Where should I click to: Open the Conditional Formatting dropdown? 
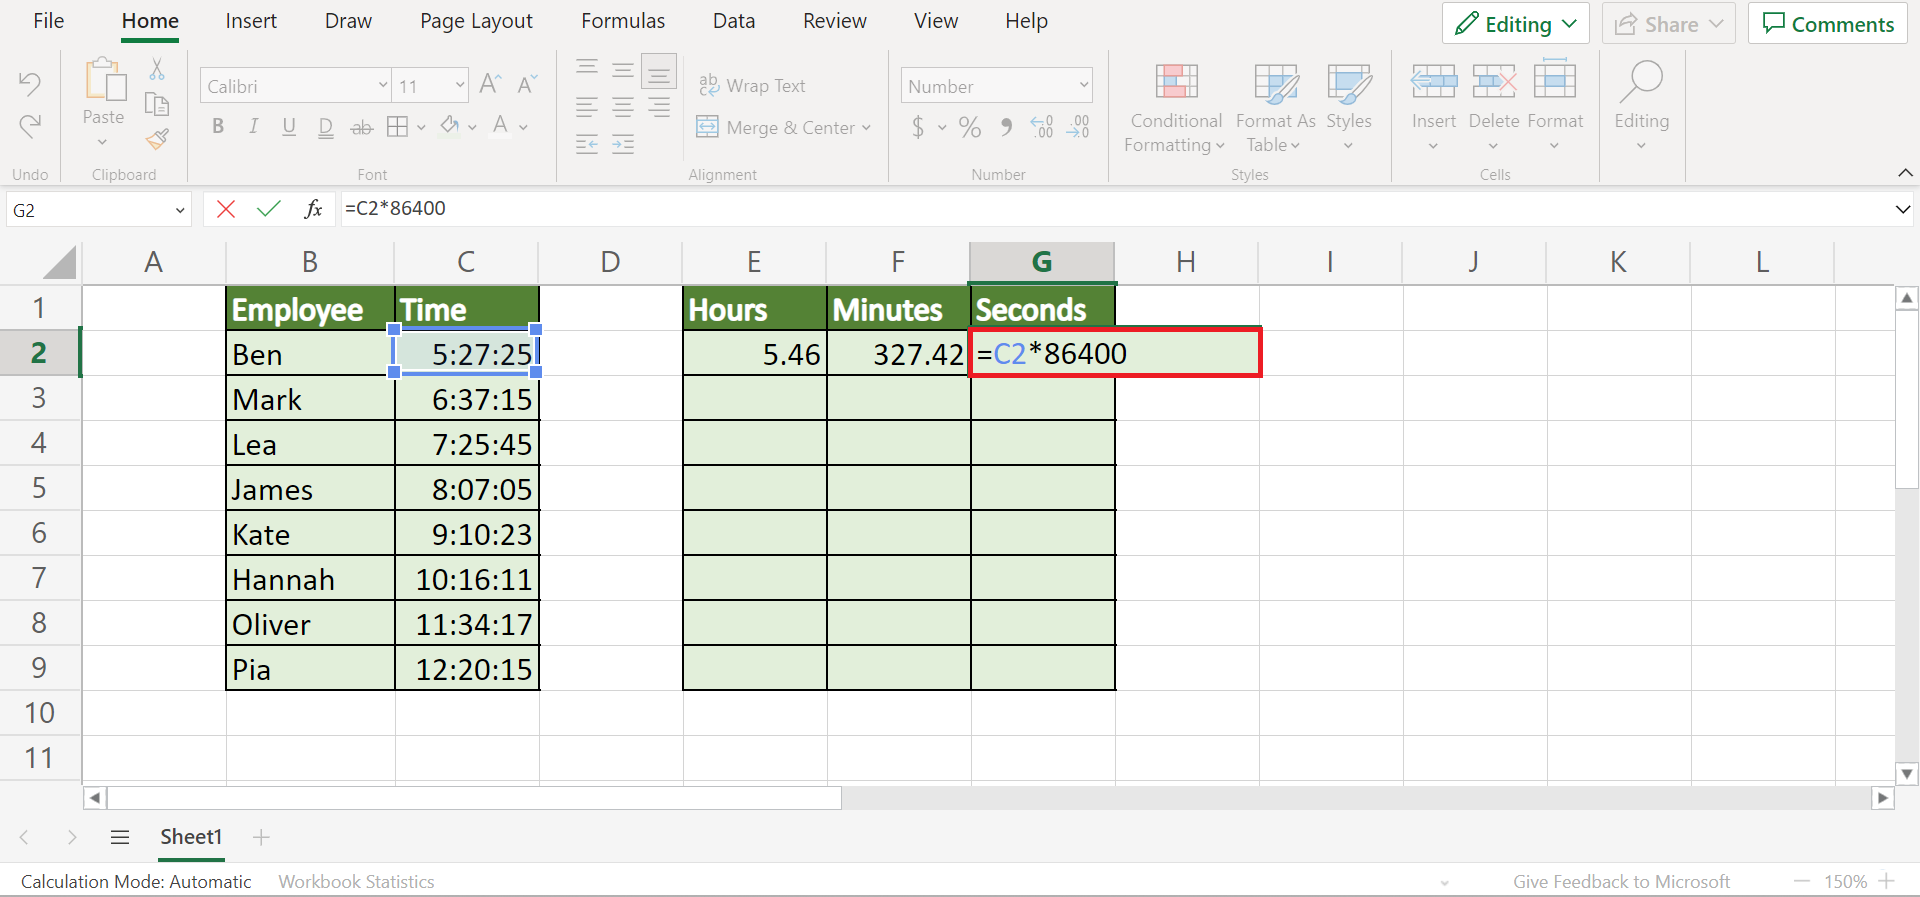[1176, 108]
